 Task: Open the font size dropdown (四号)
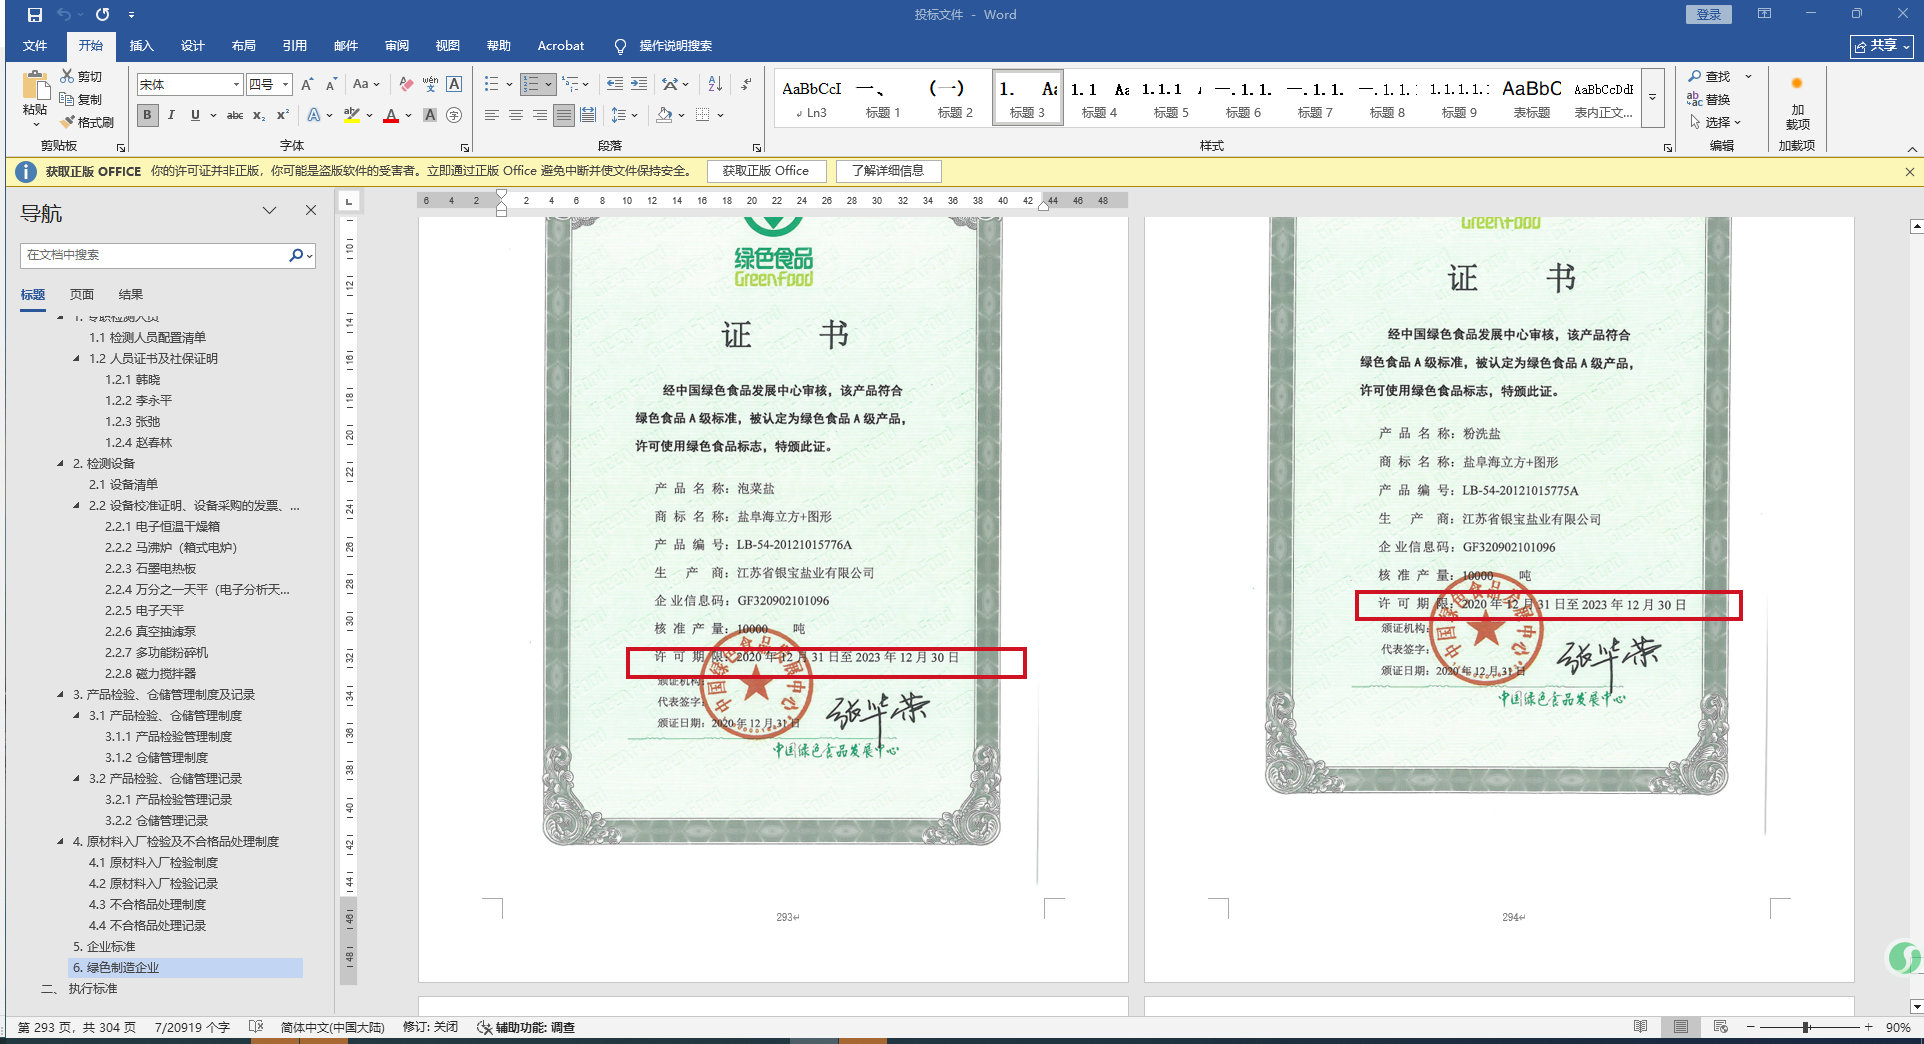285,85
